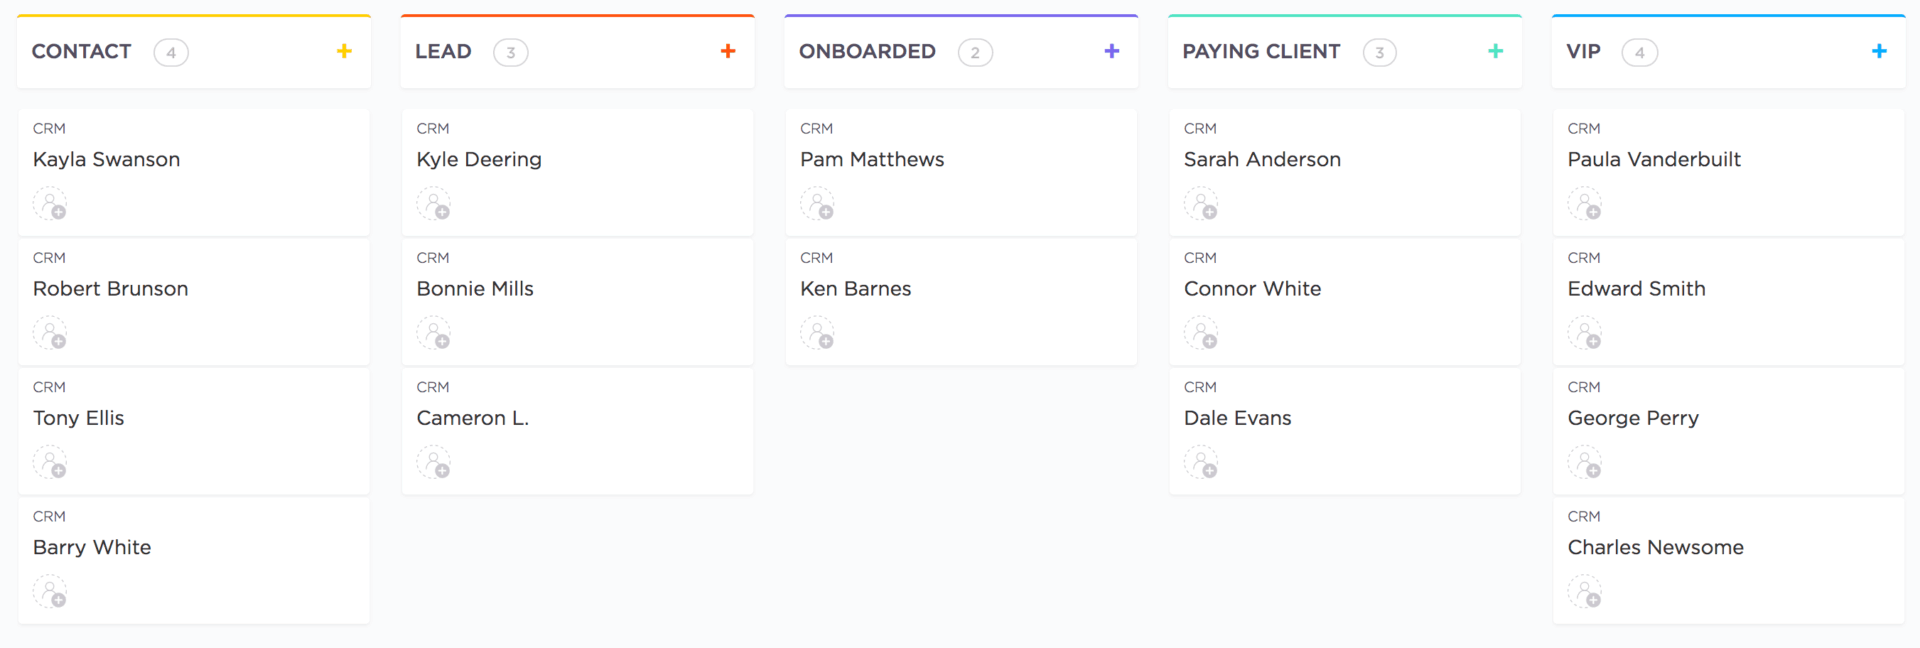Viewport: 1920px width, 648px height.
Task: Click the assignee icon on Kyle Deering's card
Action: (435, 204)
